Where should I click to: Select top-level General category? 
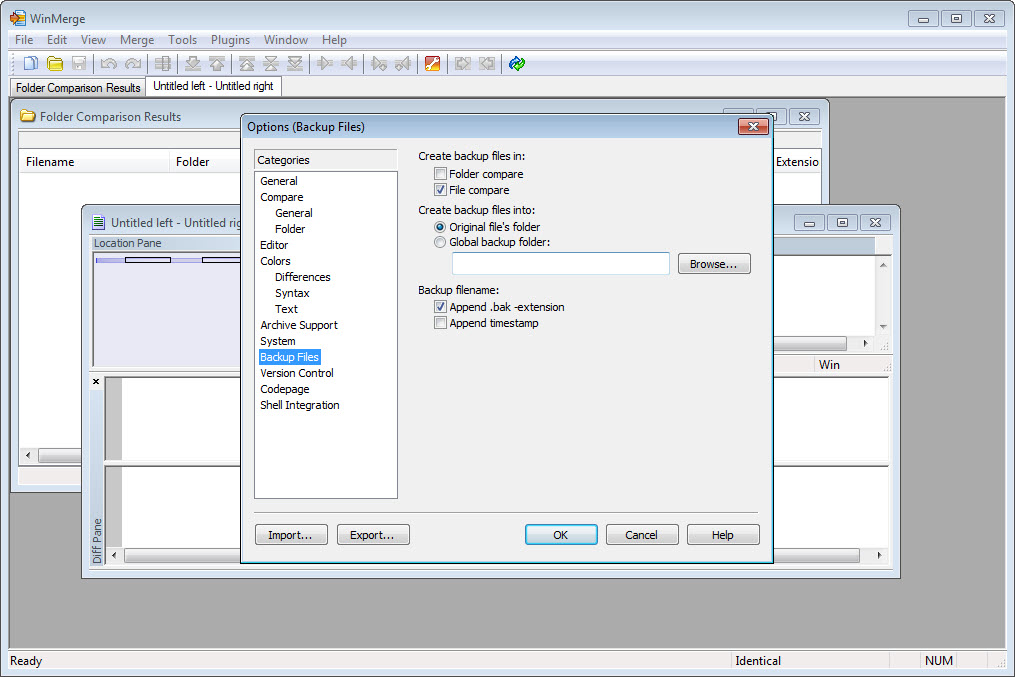pos(279,181)
